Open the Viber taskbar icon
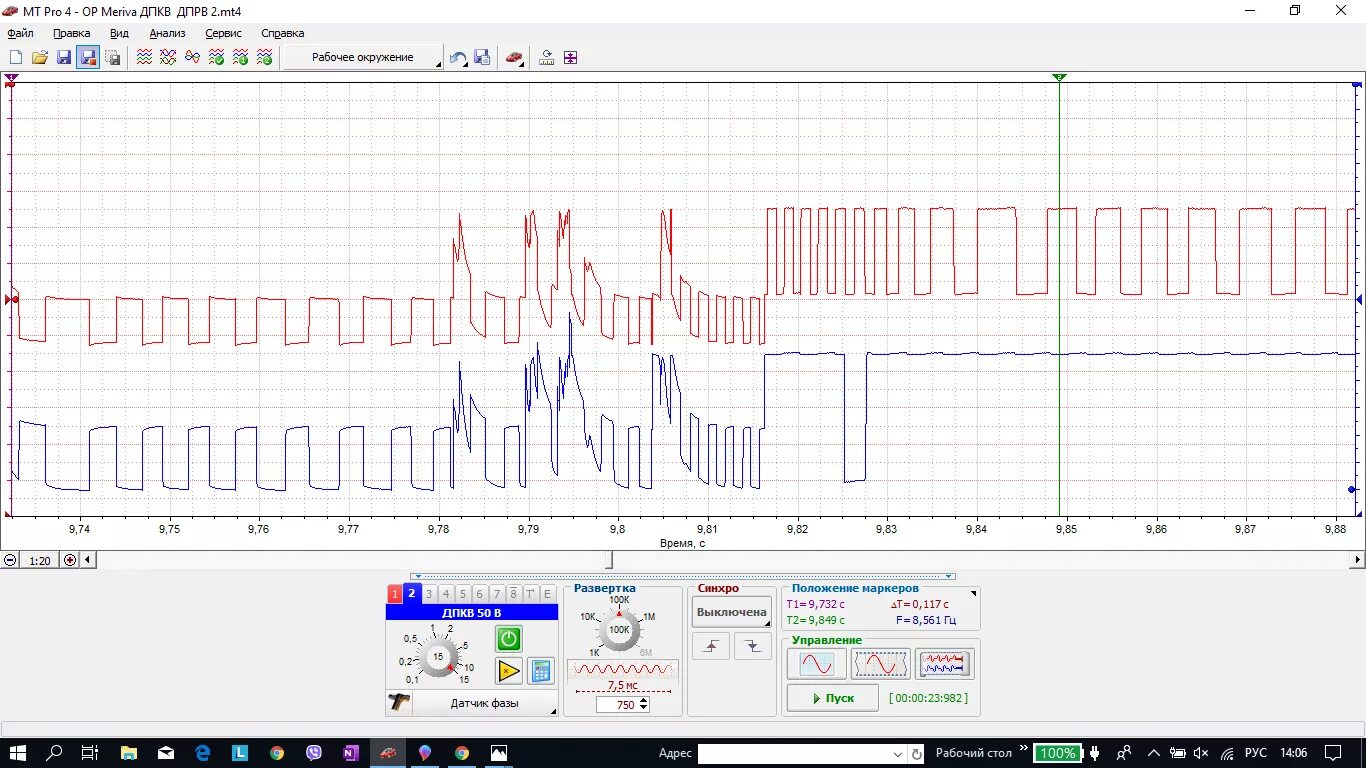Viewport: 1366px width, 768px height. click(314, 753)
